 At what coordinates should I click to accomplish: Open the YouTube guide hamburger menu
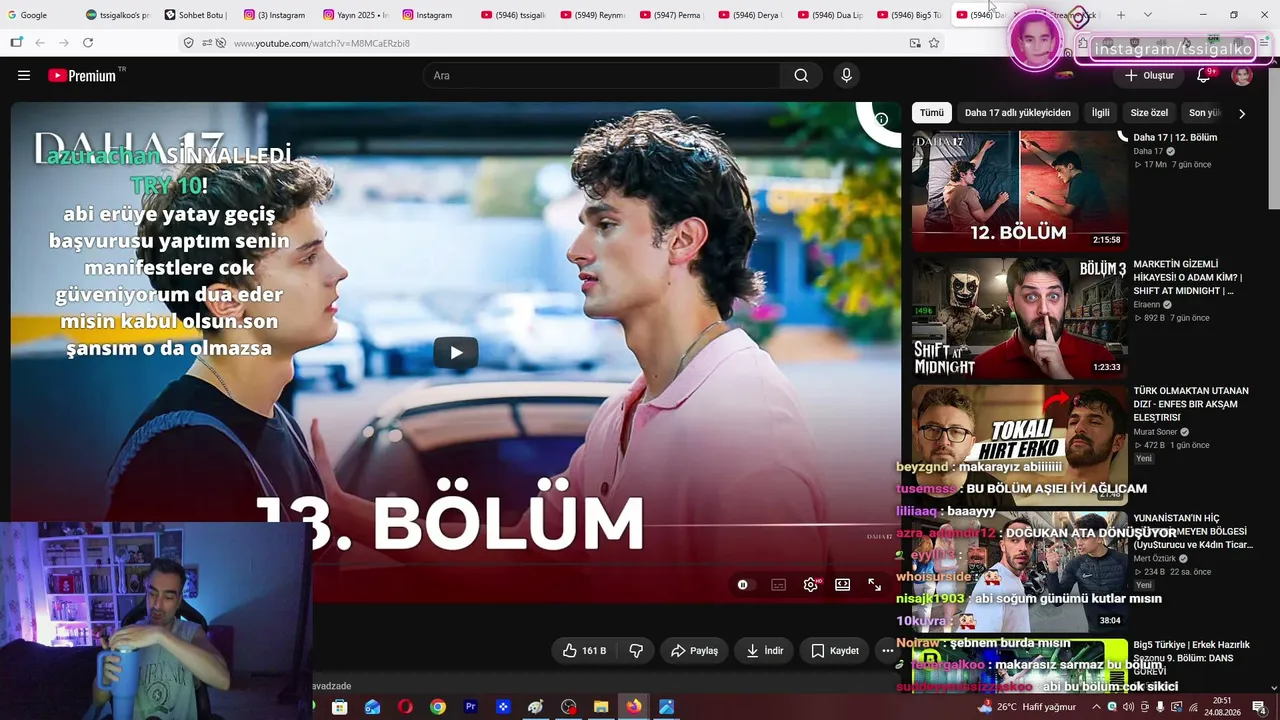point(24,75)
